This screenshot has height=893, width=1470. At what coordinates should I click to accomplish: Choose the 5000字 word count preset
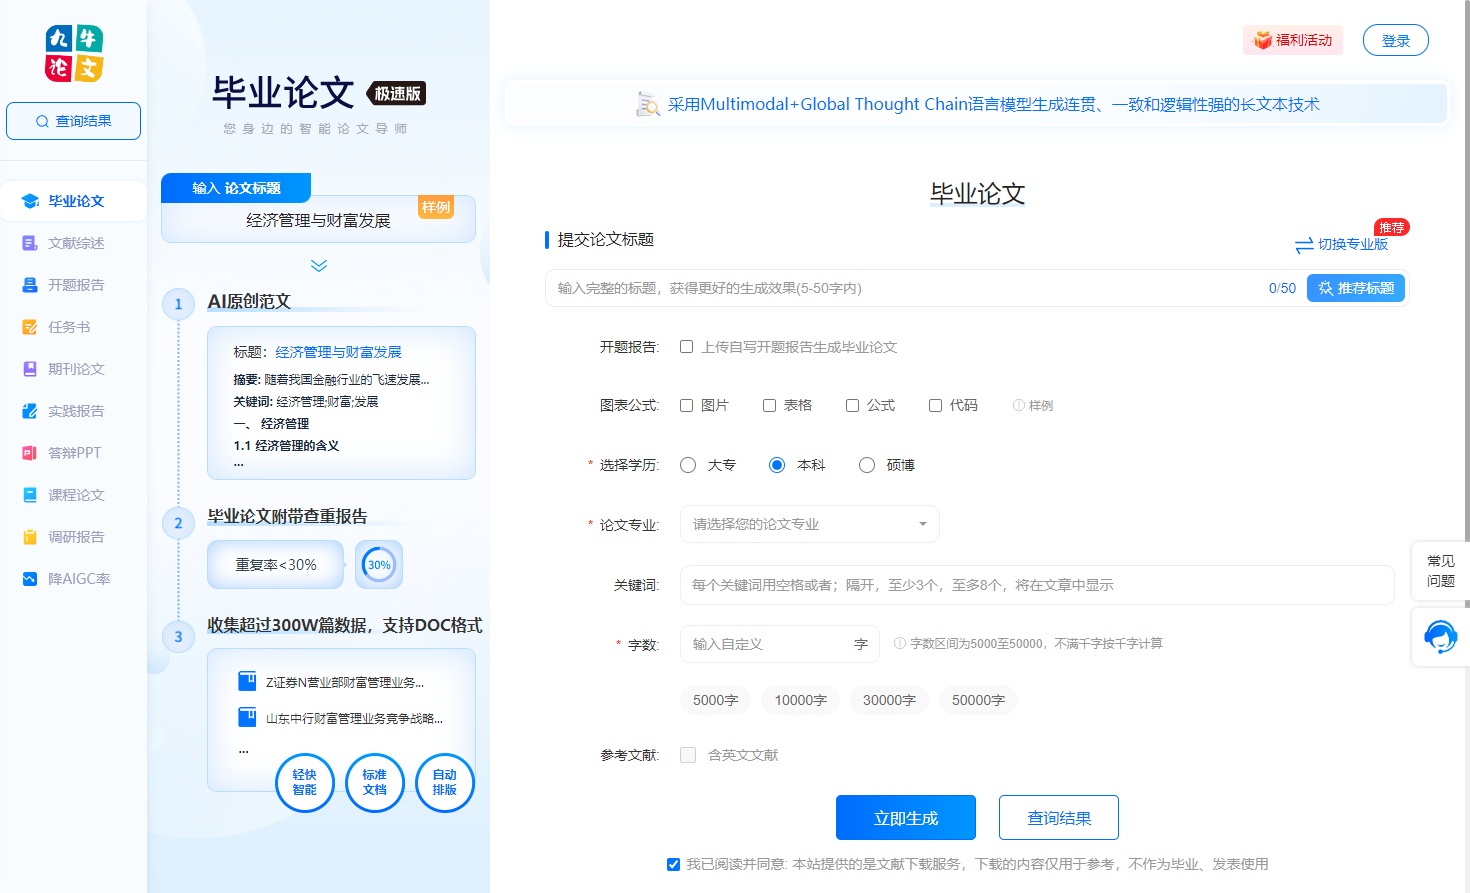tap(716, 700)
